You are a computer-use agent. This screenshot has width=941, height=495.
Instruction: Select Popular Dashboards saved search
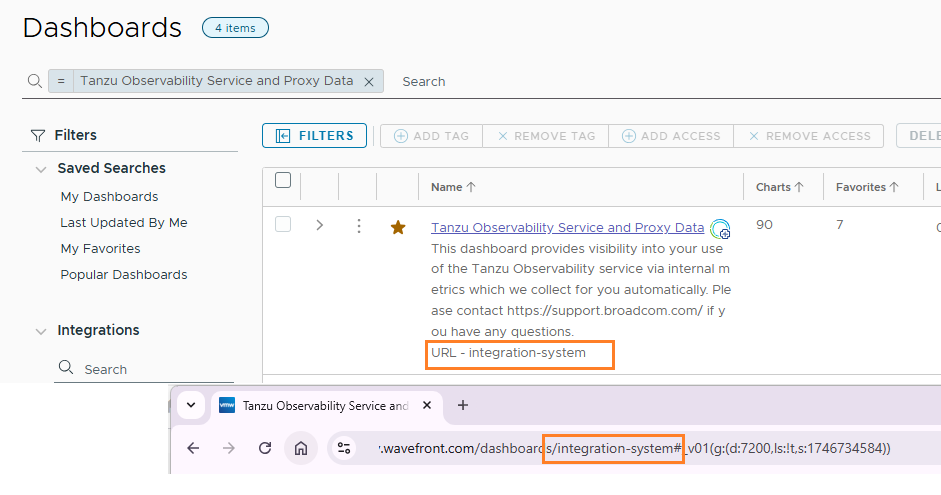coord(123,275)
